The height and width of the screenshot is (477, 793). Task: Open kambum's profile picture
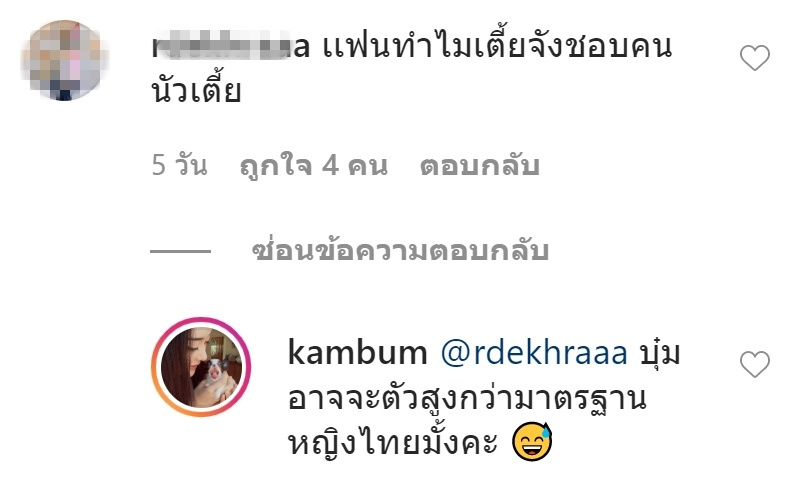[x=201, y=367]
